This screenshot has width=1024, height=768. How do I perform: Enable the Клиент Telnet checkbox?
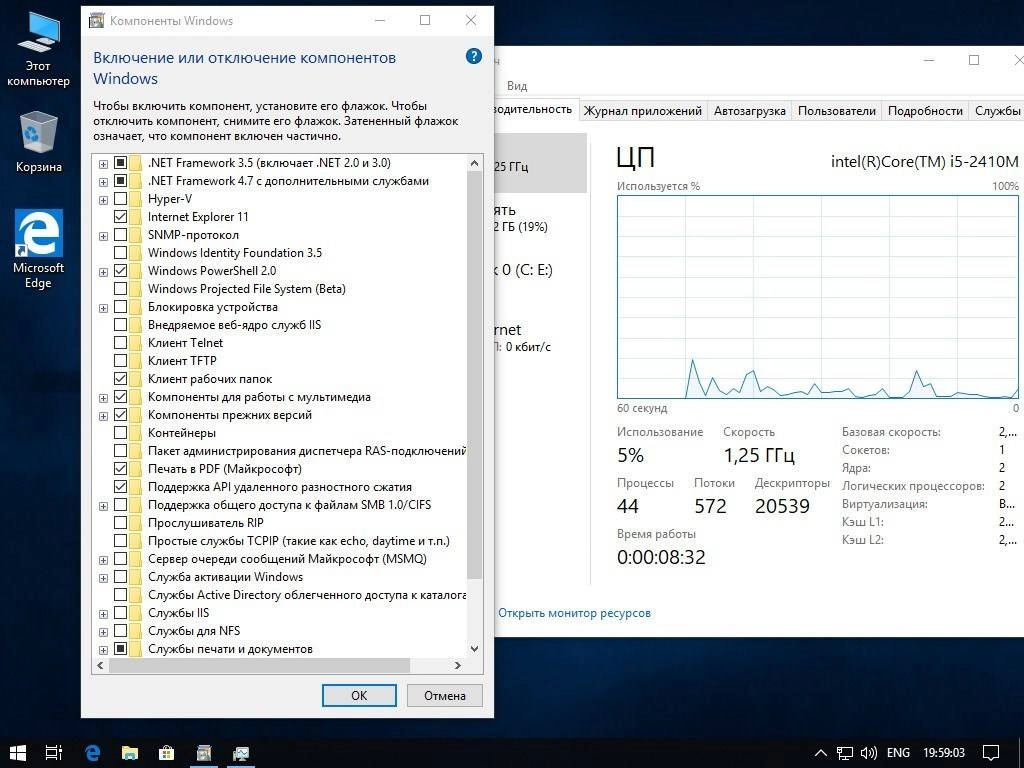pyautogui.click(x=120, y=342)
